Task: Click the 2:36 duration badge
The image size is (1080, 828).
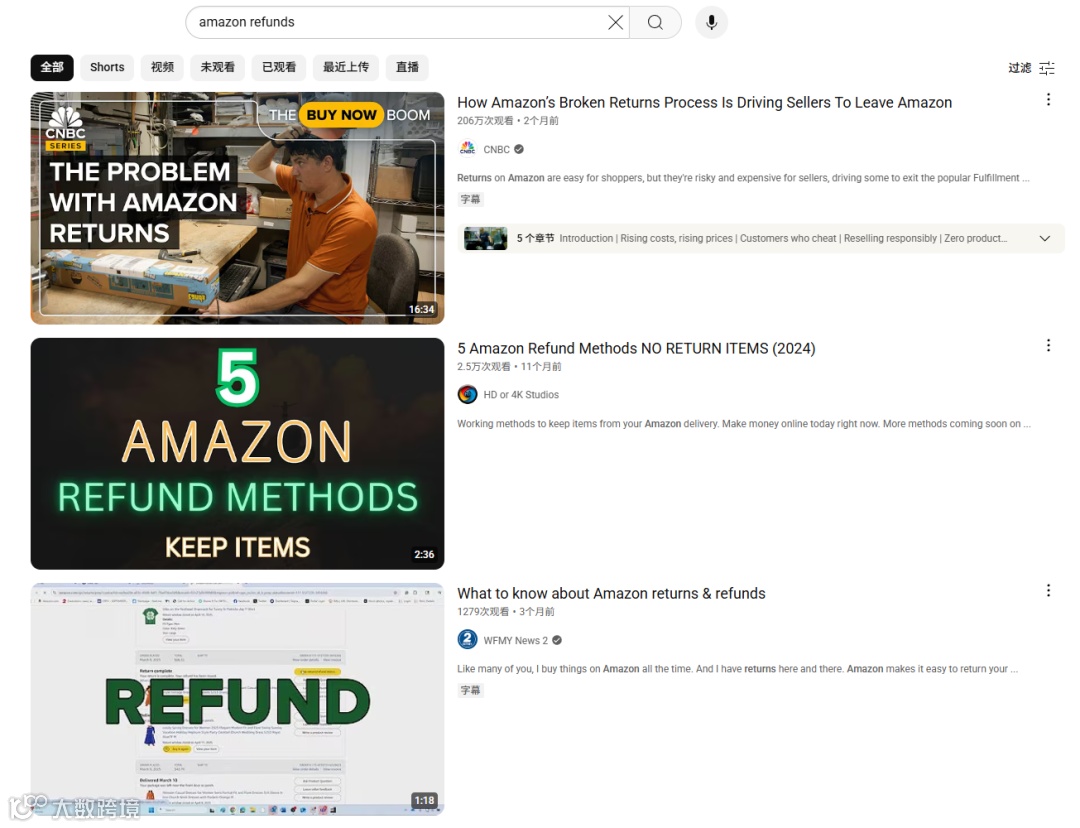Action: click(x=424, y=555)
